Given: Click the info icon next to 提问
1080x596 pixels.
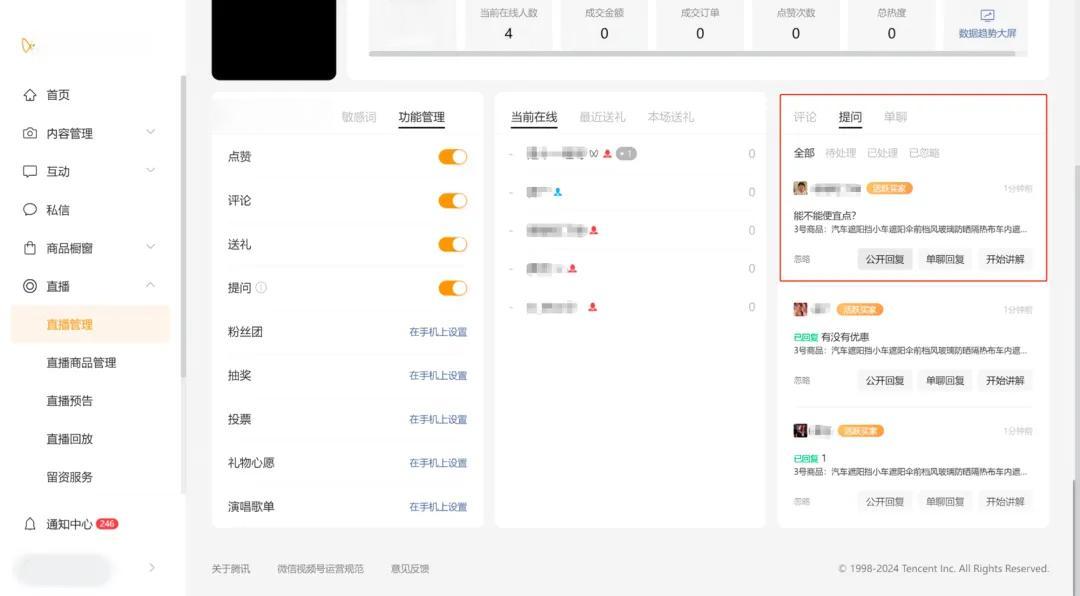Looking at the screenshot, I should (x=261, y=288).
